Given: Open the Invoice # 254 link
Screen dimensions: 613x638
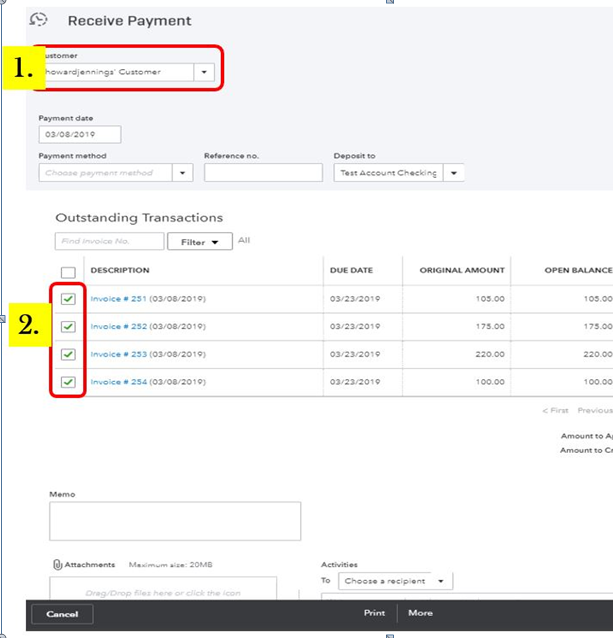Looking at the screenshot, I should 118,382.
